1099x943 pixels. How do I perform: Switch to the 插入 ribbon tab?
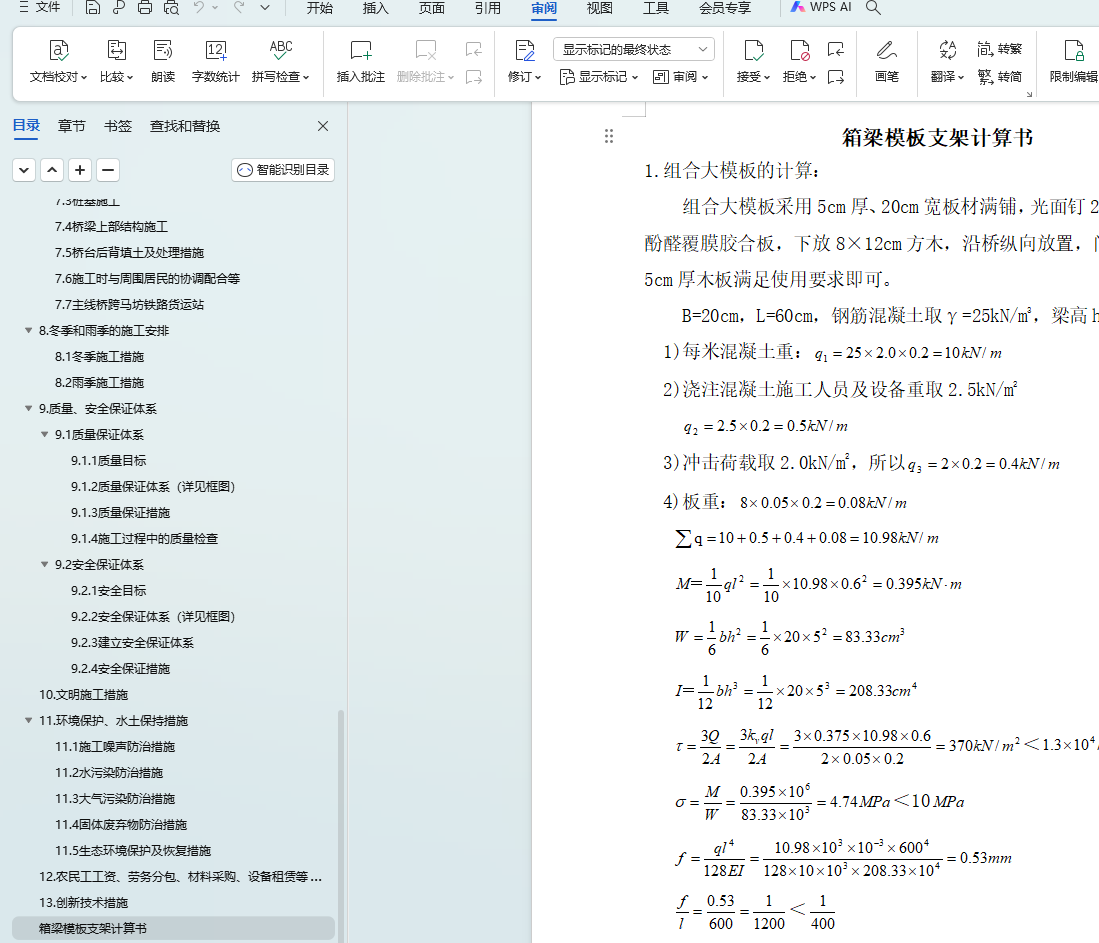click(376, 8)
